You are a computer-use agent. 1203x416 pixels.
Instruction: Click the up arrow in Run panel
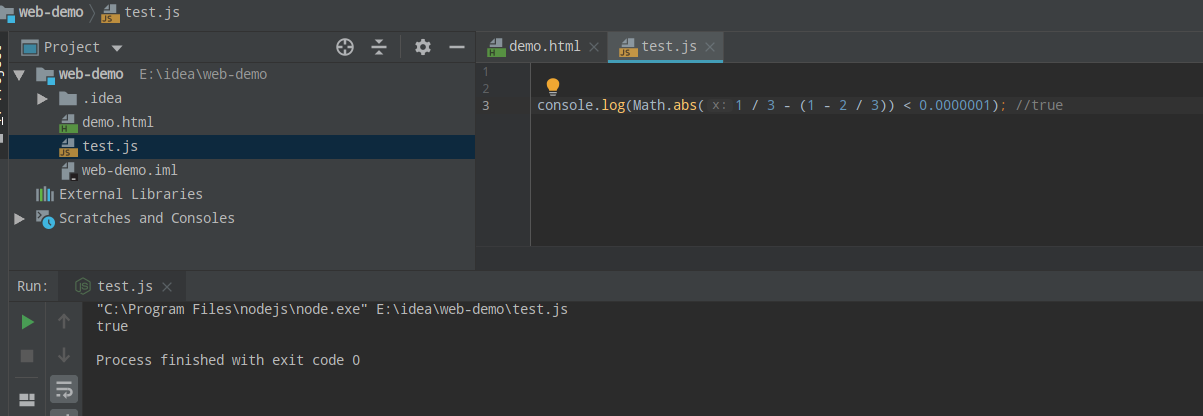64,321
